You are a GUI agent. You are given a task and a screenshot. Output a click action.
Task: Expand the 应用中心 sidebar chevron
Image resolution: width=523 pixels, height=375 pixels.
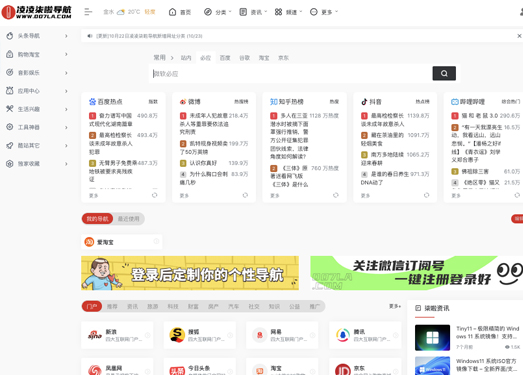coord(66,91)
